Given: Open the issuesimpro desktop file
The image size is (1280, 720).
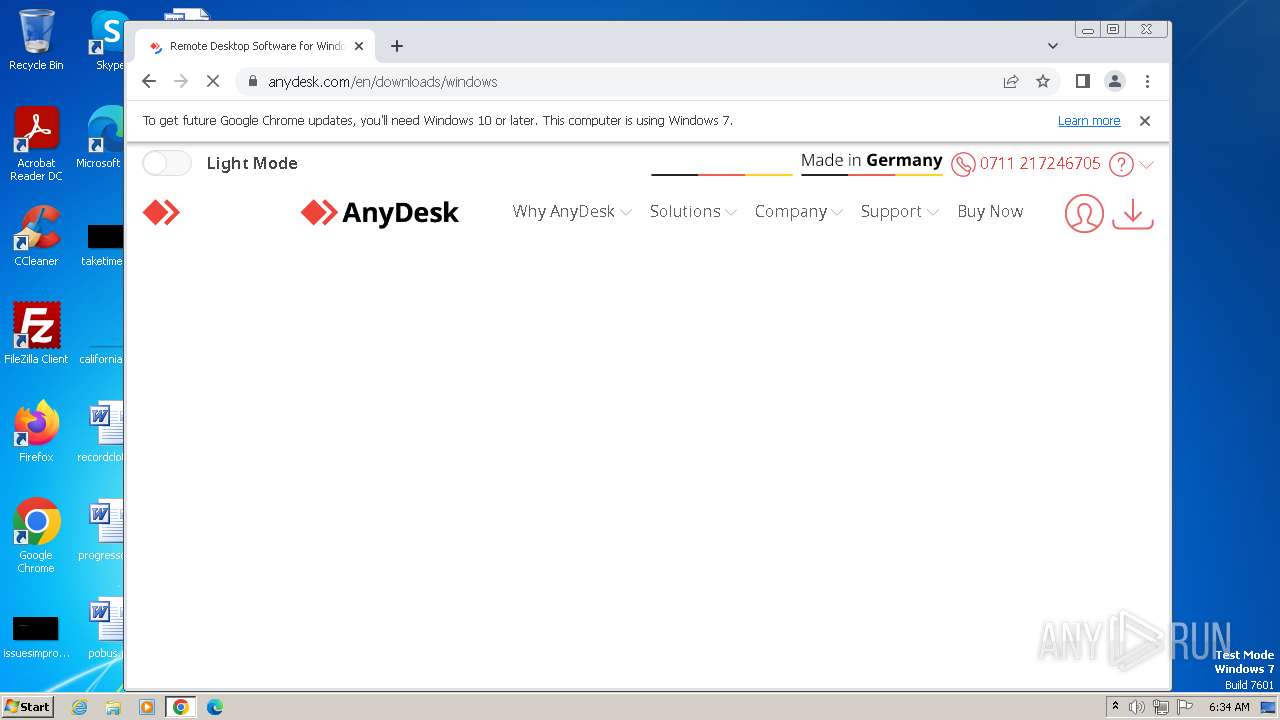Looking at the screenshot, I should [36, 638].
